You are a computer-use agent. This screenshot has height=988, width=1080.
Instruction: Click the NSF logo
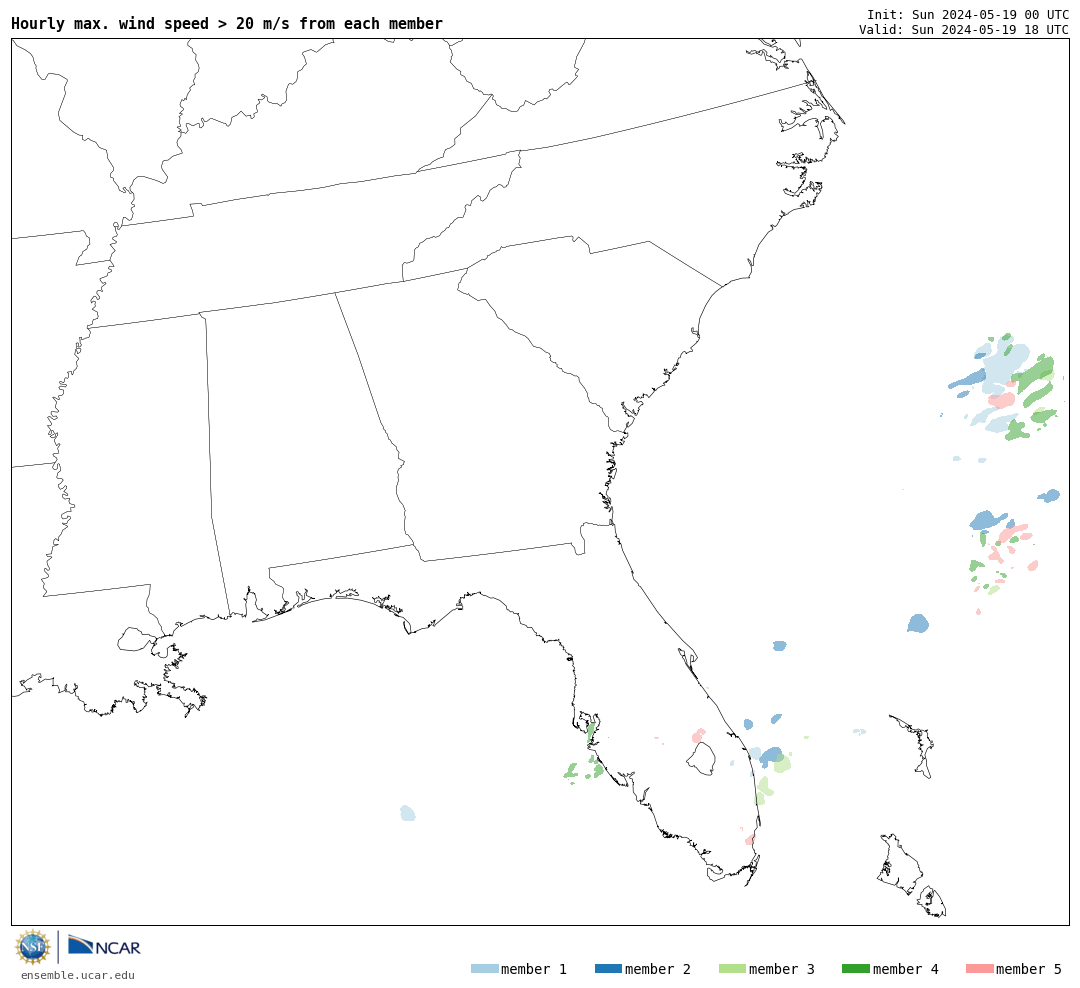(x=32, y=947)
